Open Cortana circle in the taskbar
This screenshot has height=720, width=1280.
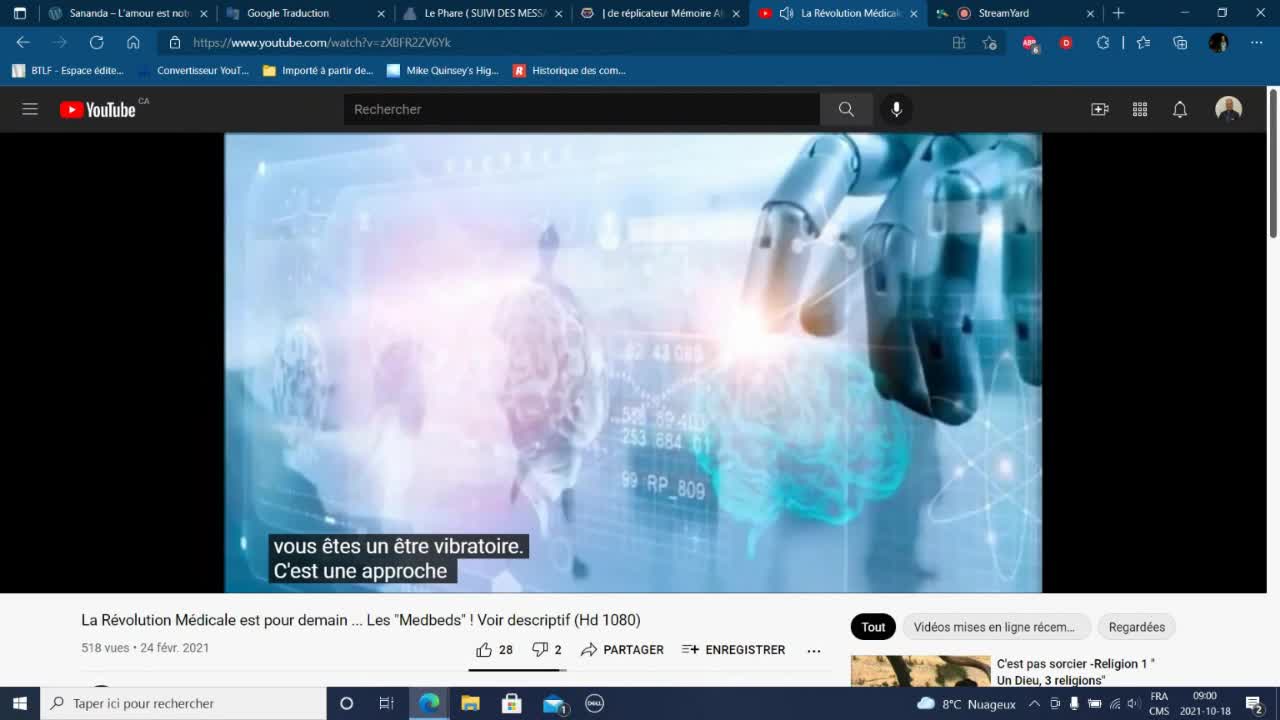pyautogui.click(x=346, y=703)
